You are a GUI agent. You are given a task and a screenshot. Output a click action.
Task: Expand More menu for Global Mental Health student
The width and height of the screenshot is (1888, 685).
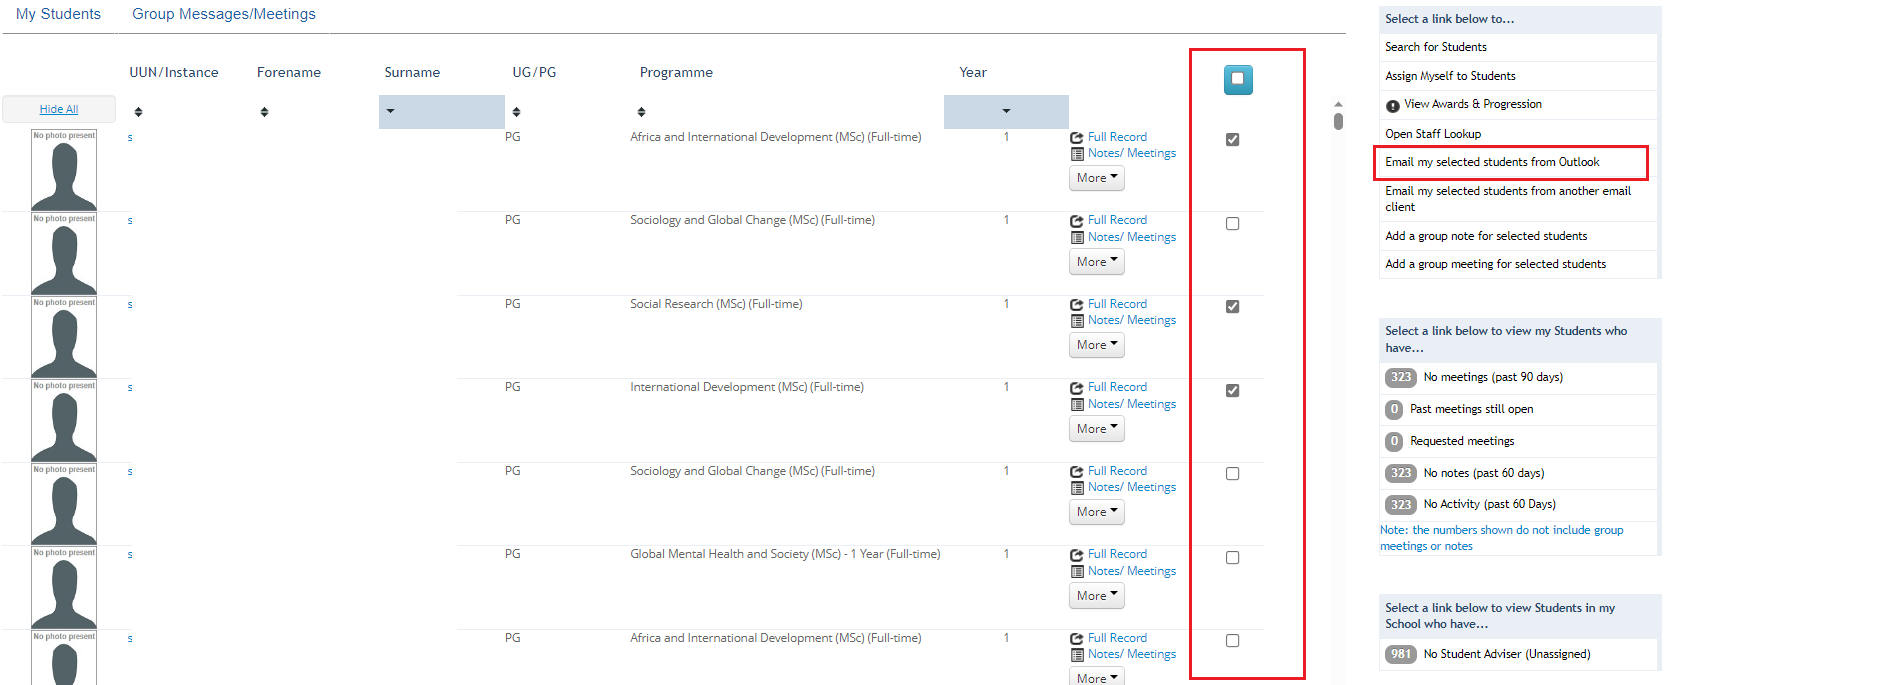coord(1097,596)
